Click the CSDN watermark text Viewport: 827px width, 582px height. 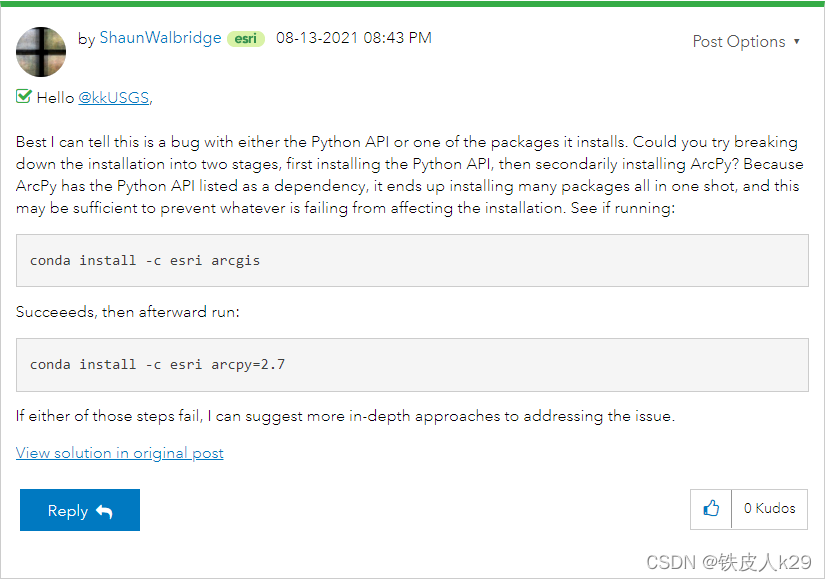[x=727, y=562]
